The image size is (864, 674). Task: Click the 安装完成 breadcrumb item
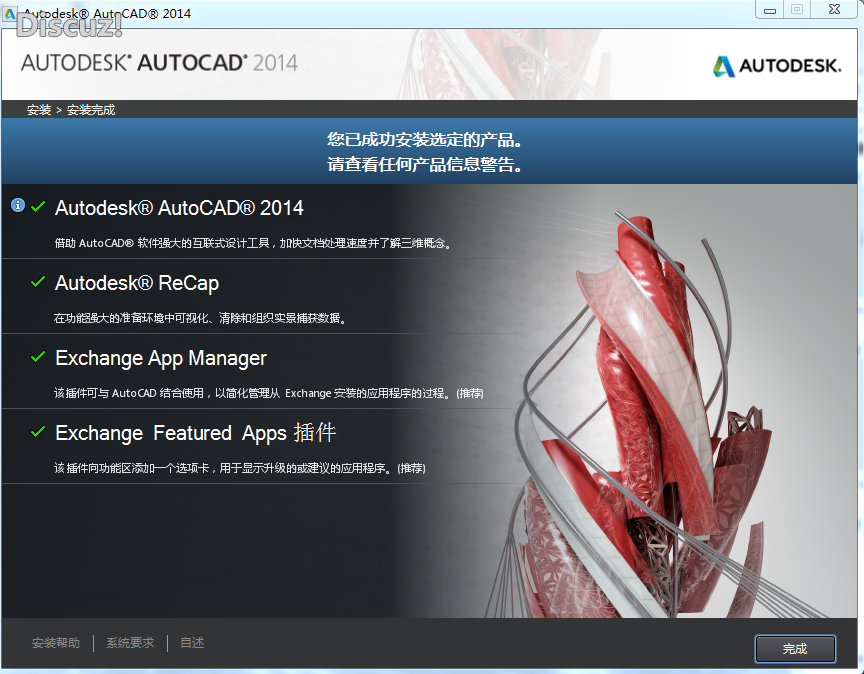91,110
